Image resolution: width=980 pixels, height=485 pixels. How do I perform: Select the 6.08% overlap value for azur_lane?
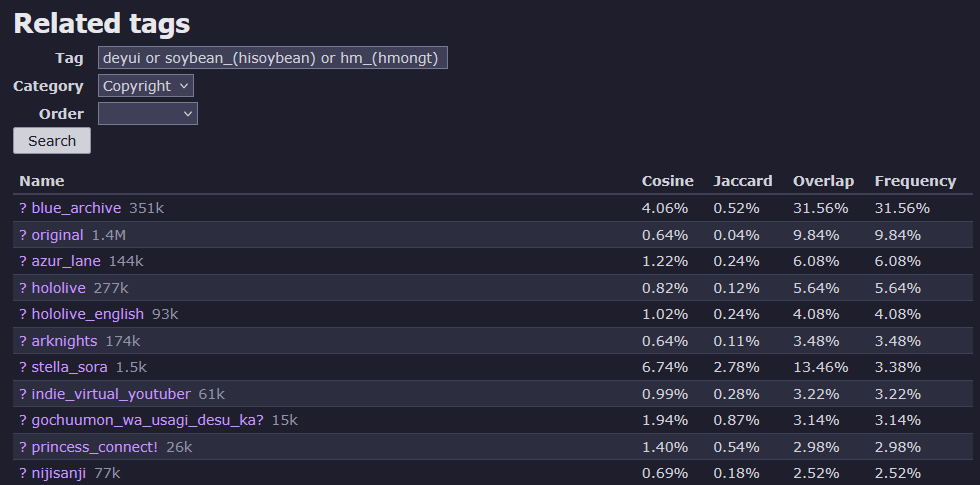click(x=816, y=261)
